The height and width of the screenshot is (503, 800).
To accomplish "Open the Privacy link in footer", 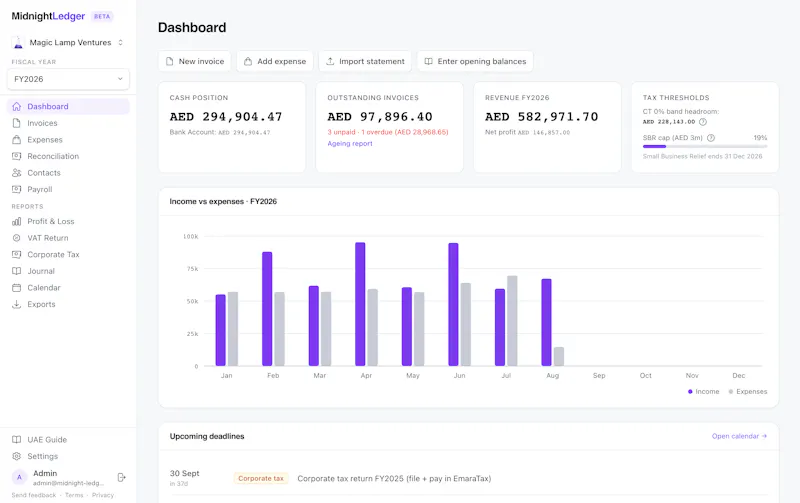I will pos(103,495).
